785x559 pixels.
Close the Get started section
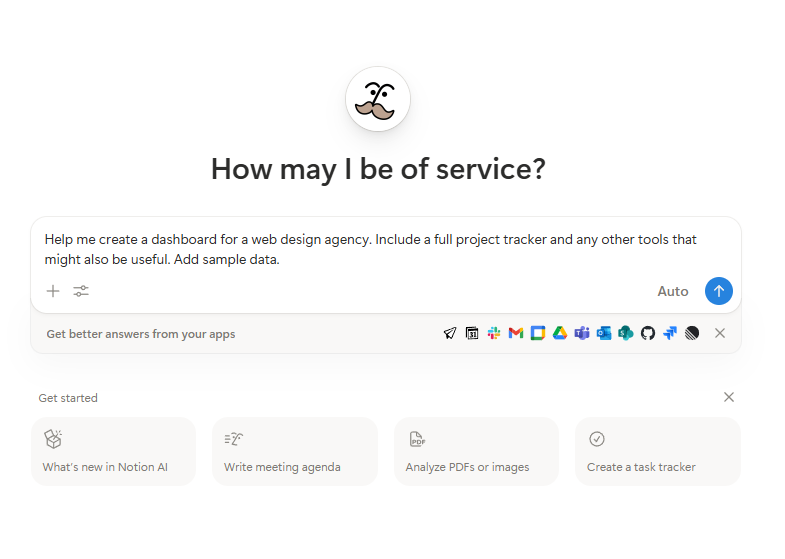(x=729, y=397)
